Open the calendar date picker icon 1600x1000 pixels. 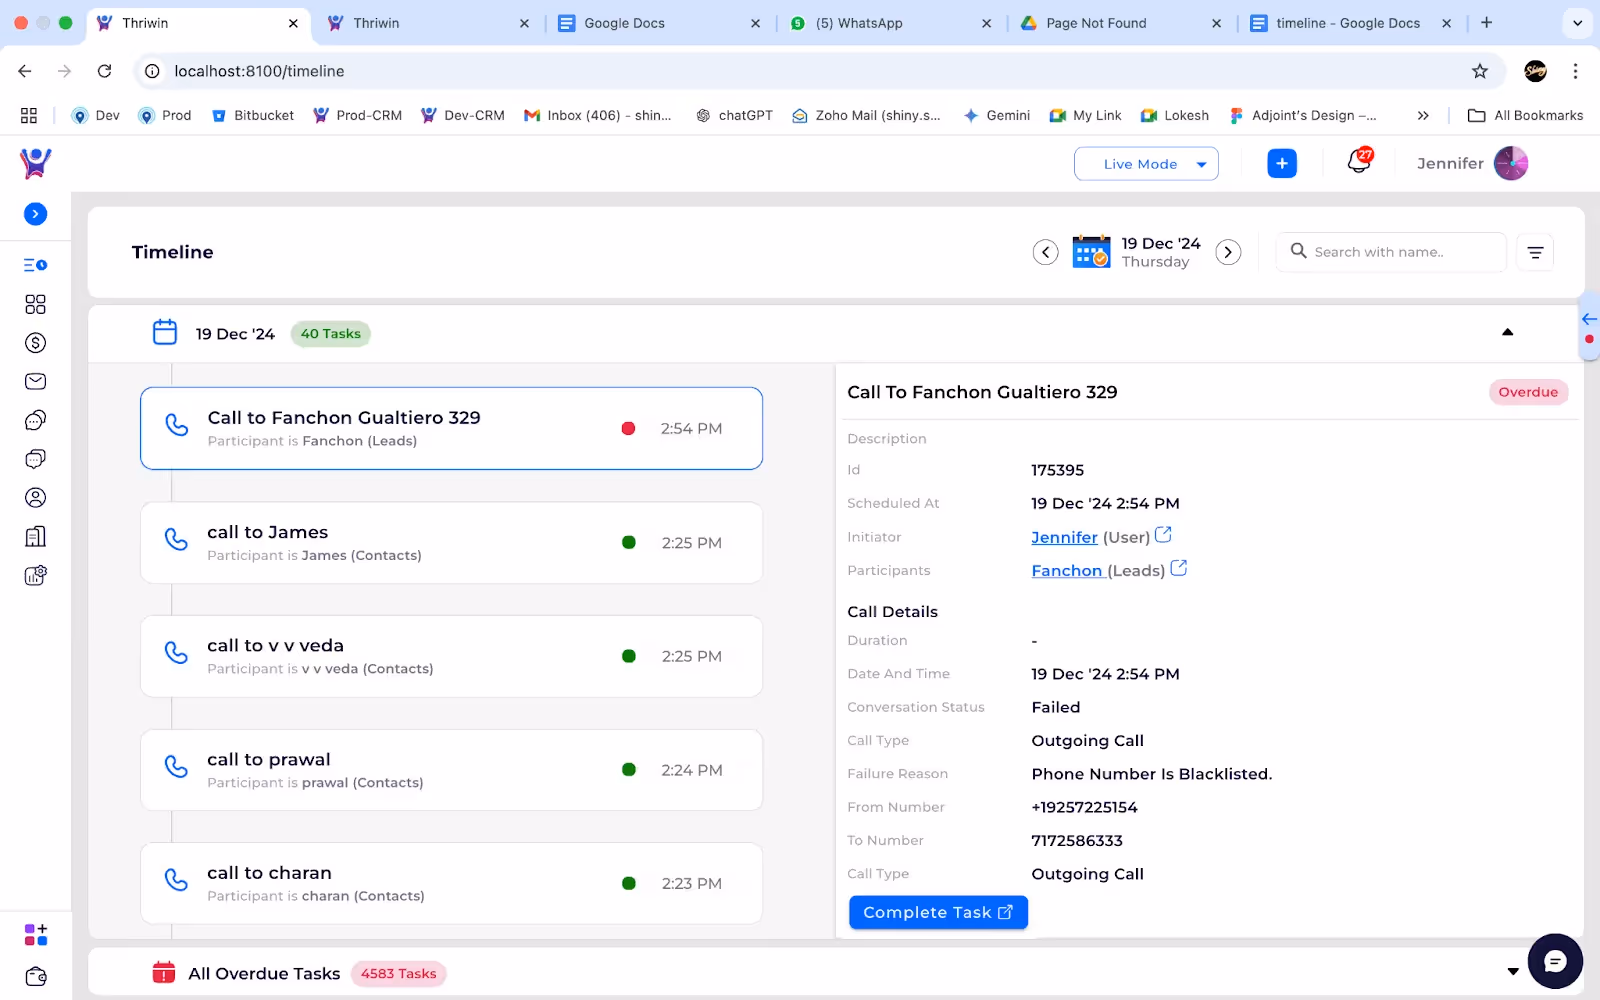point(1091,252)
